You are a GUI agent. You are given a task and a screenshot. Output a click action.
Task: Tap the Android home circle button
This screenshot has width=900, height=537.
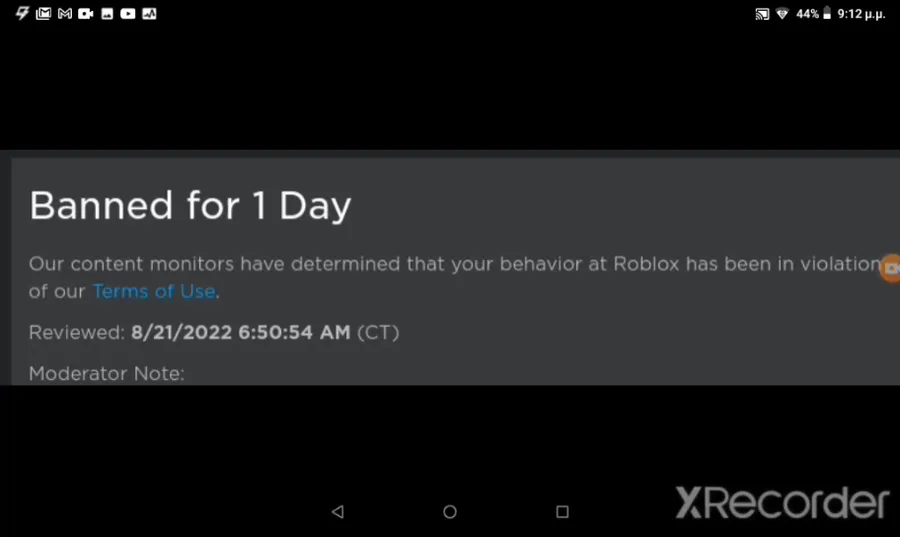click(450, 511)
